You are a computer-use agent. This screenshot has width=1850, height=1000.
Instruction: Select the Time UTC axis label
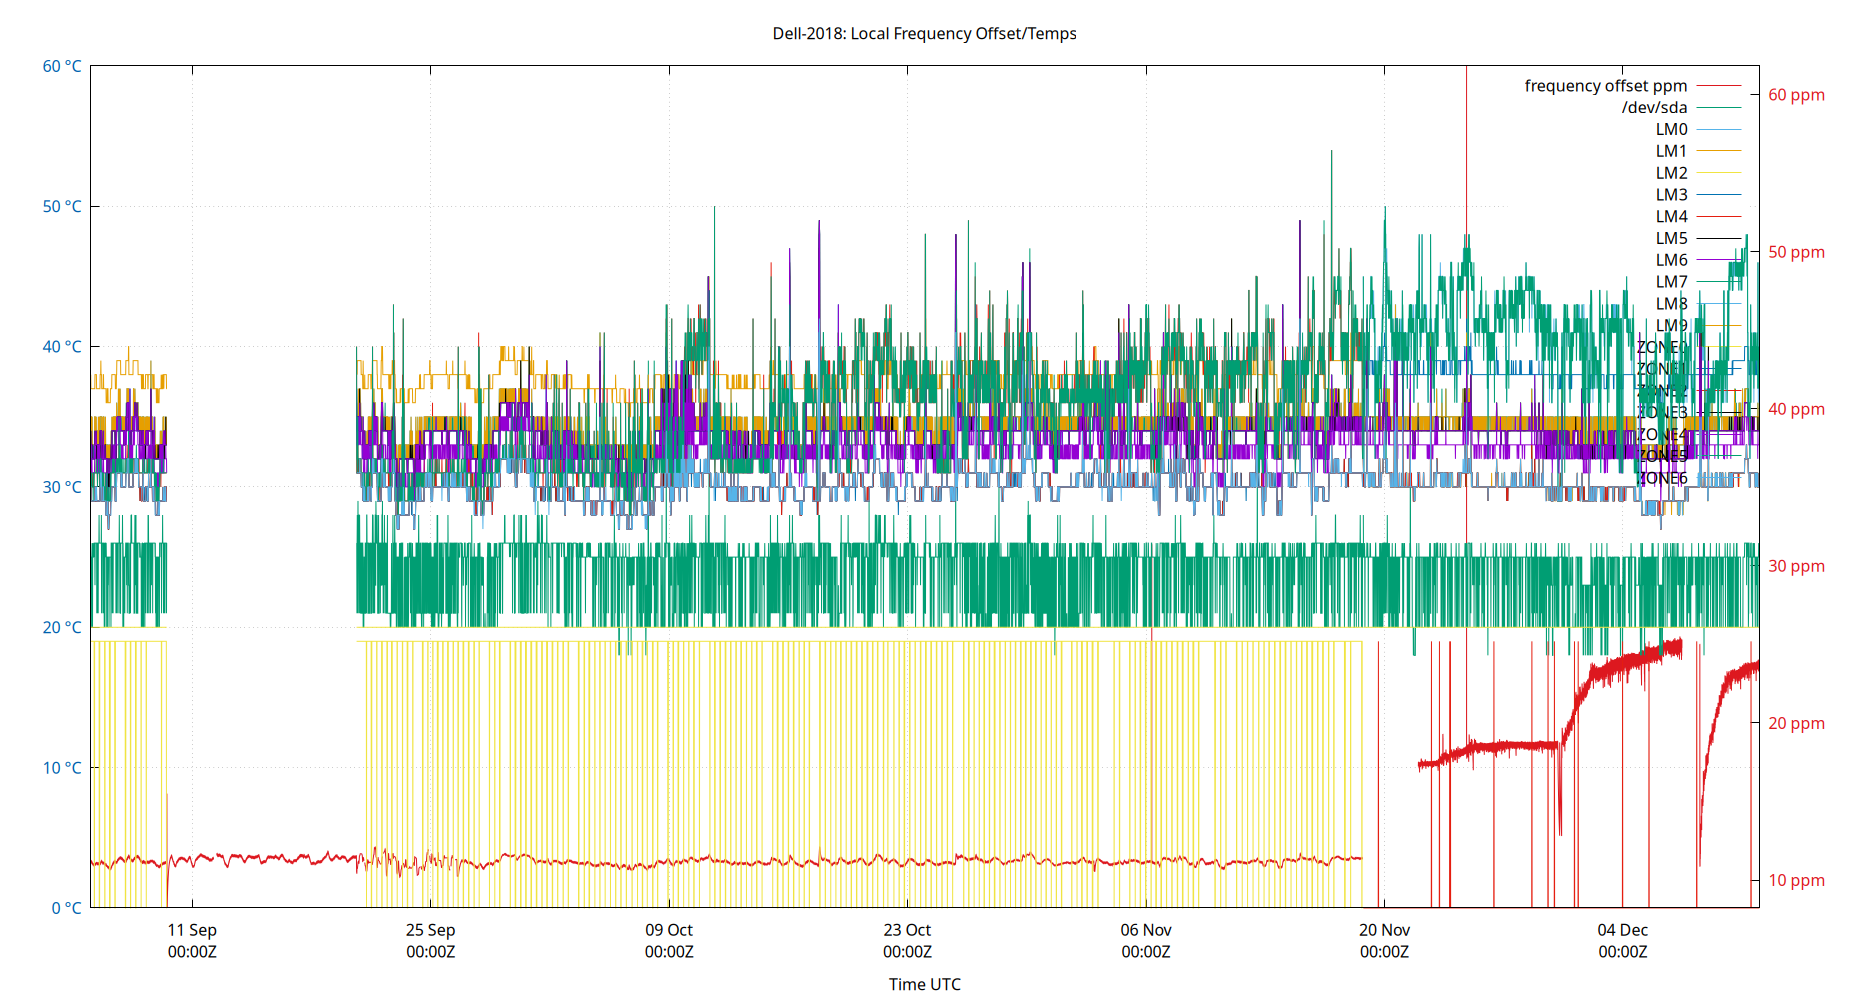[923, 983]
